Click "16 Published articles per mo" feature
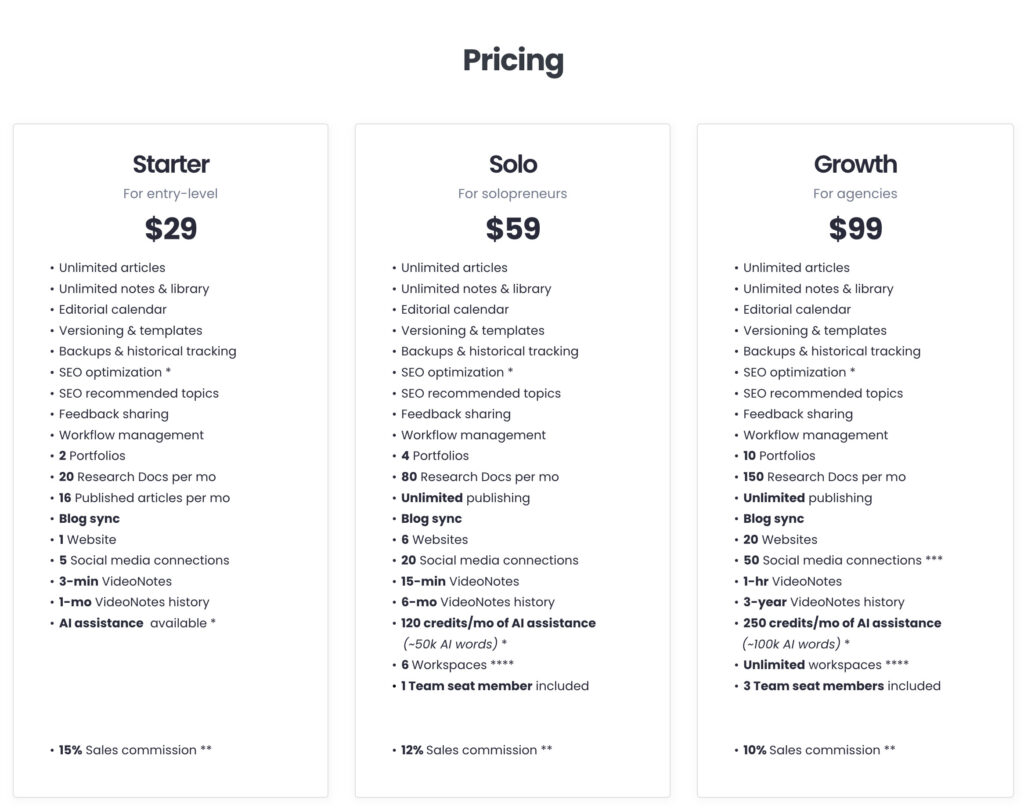Screen dimensions: 1024x811 point(144,498)
